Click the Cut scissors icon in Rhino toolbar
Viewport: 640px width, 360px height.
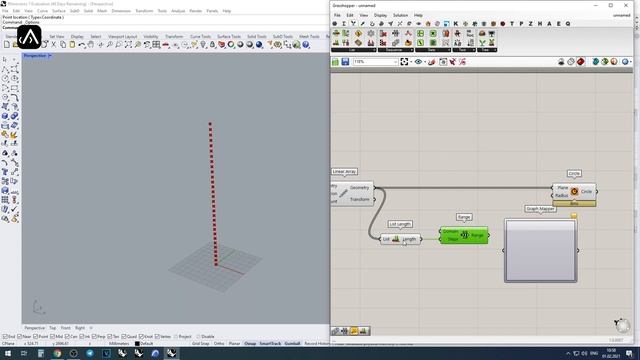53,44
